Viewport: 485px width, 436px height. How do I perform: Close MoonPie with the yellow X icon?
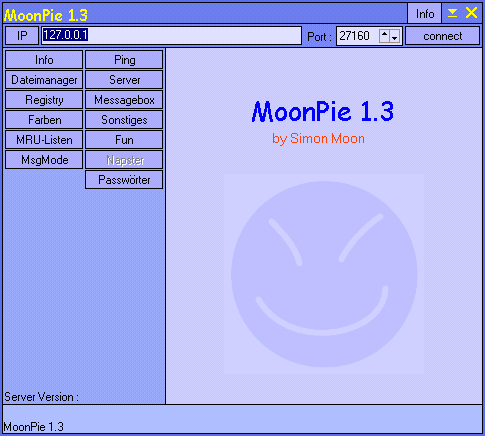point(471,13)
